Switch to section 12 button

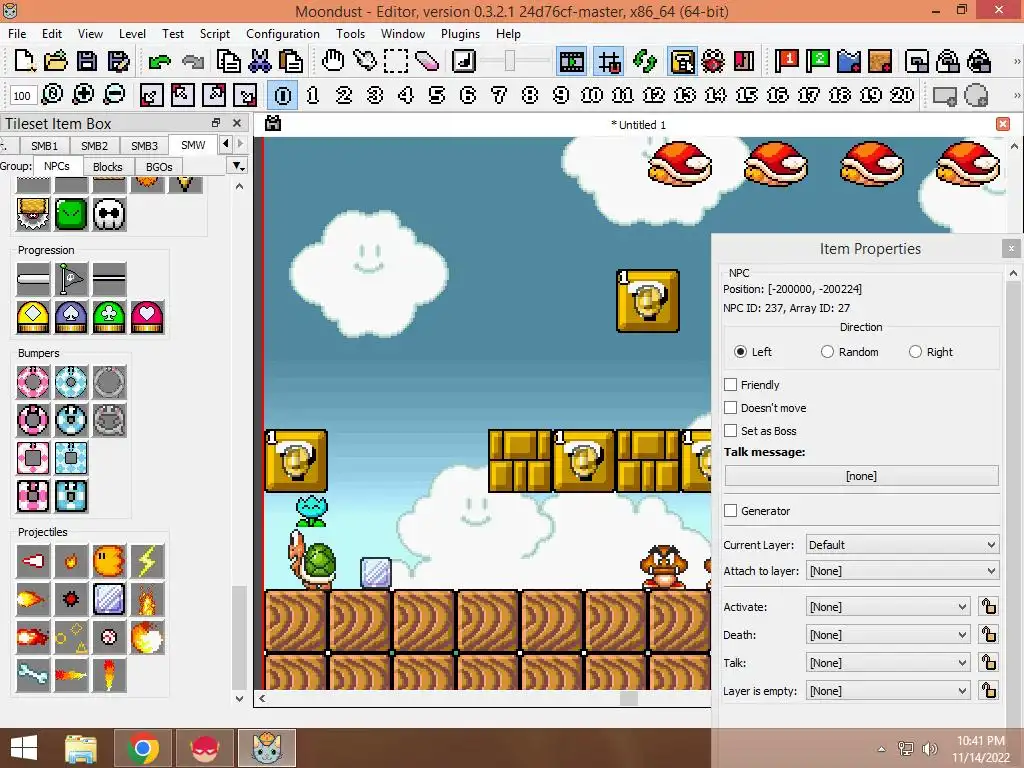click(x=654, y=95)
